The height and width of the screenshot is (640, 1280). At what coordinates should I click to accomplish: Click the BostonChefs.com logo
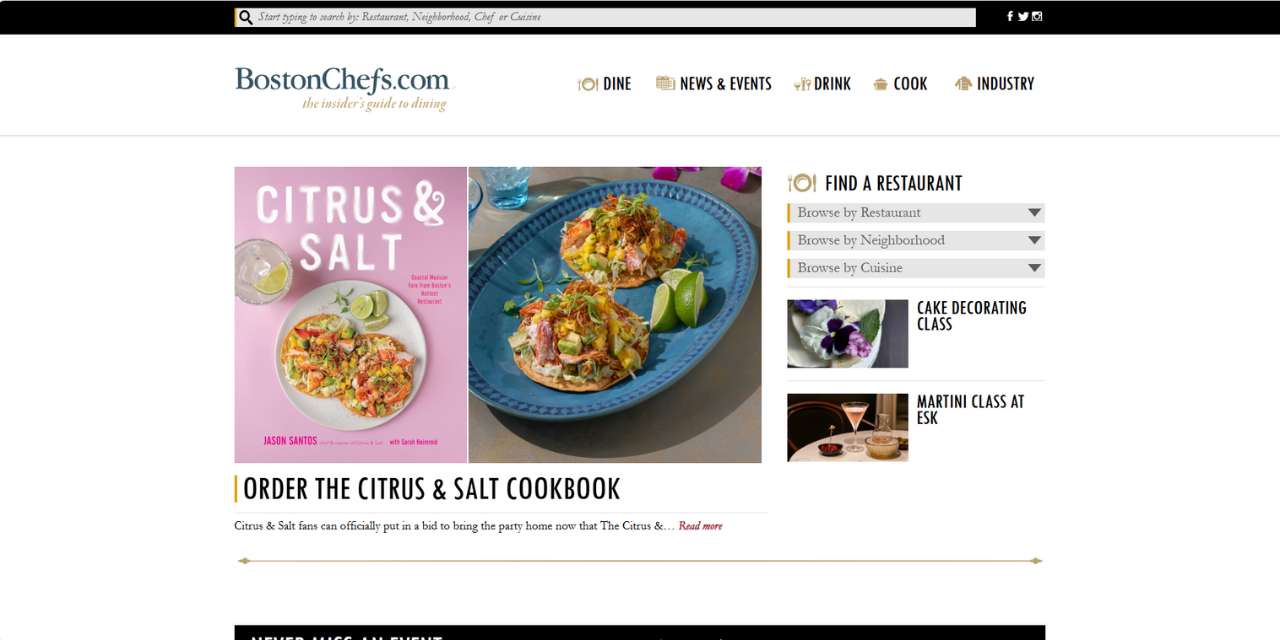tap(343, 88)
